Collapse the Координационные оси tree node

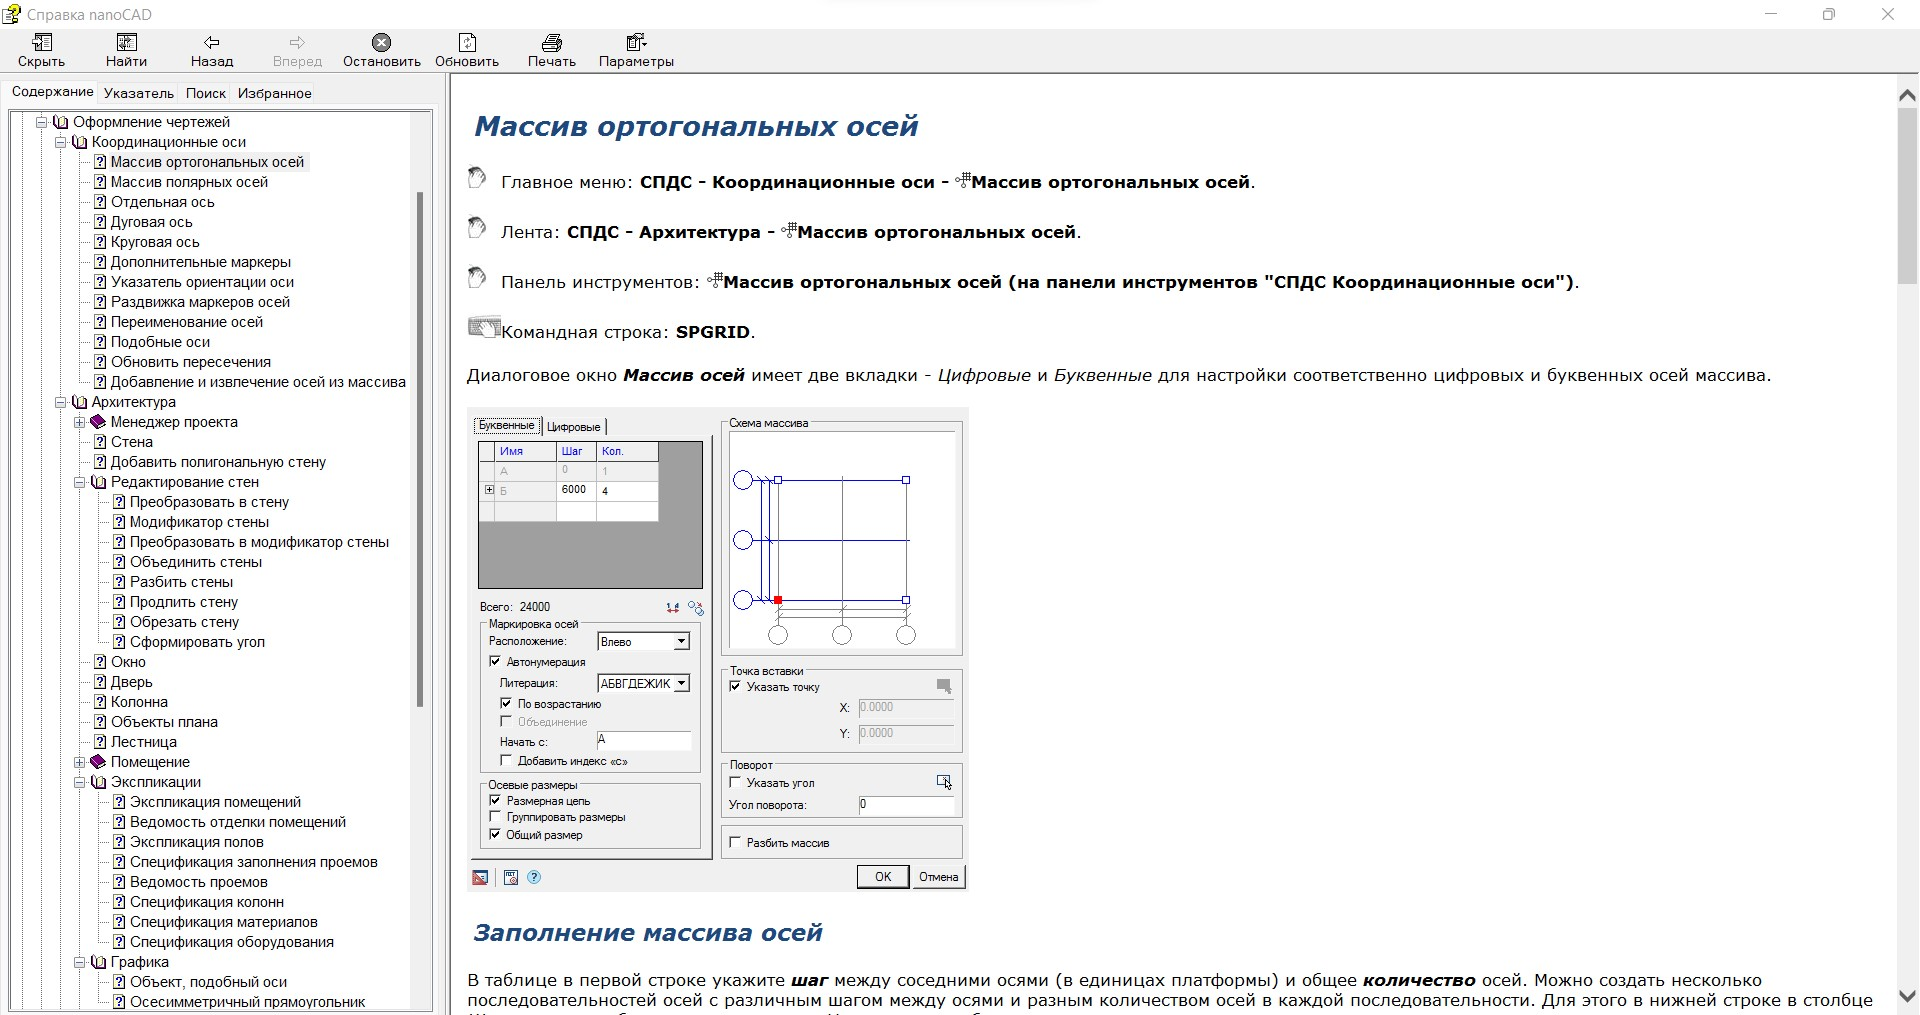coord(61,142)
